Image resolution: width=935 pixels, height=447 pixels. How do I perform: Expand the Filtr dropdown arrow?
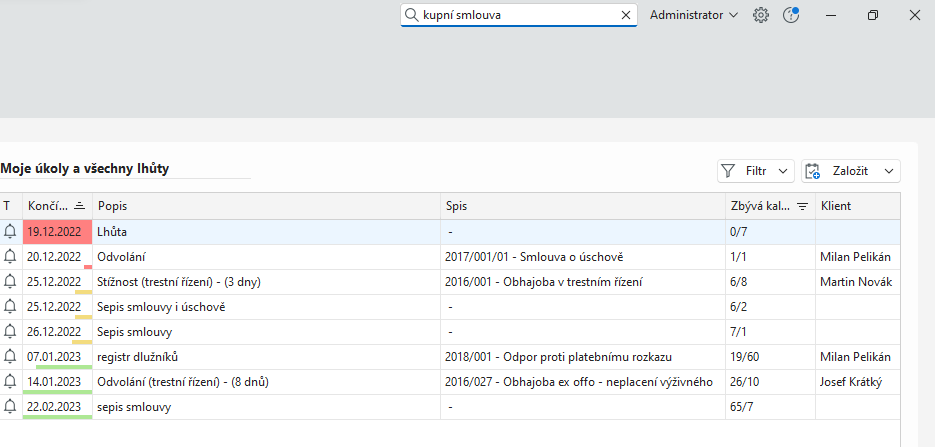pyautogui.click(x=783, y=171)
